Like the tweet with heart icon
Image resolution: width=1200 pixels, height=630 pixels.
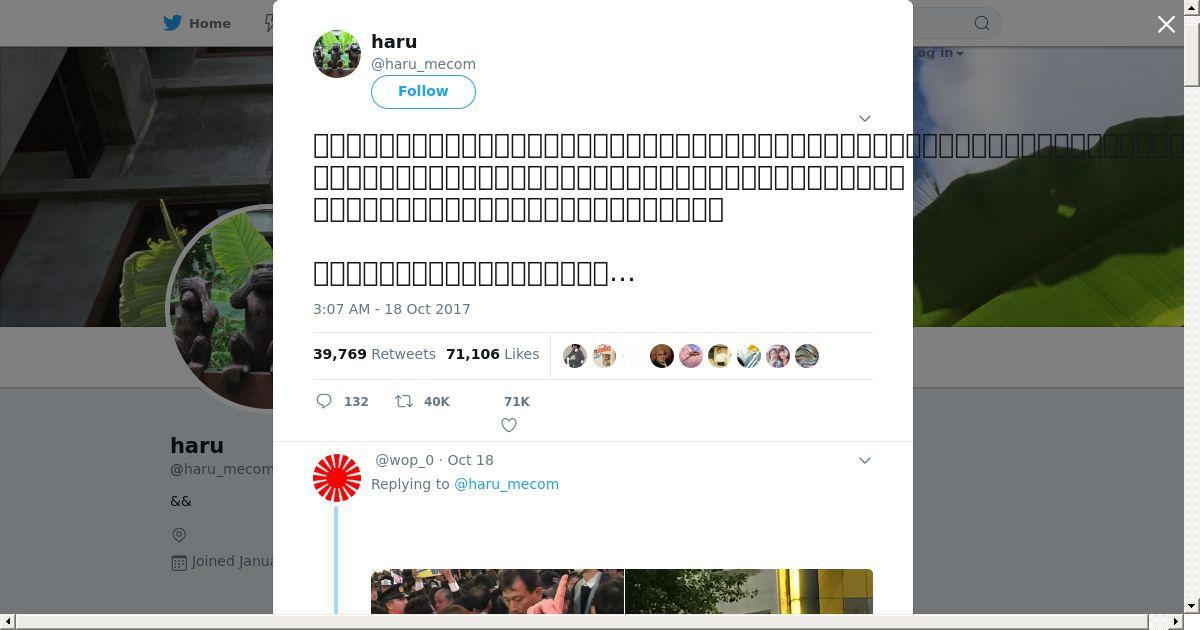[509, 425]
